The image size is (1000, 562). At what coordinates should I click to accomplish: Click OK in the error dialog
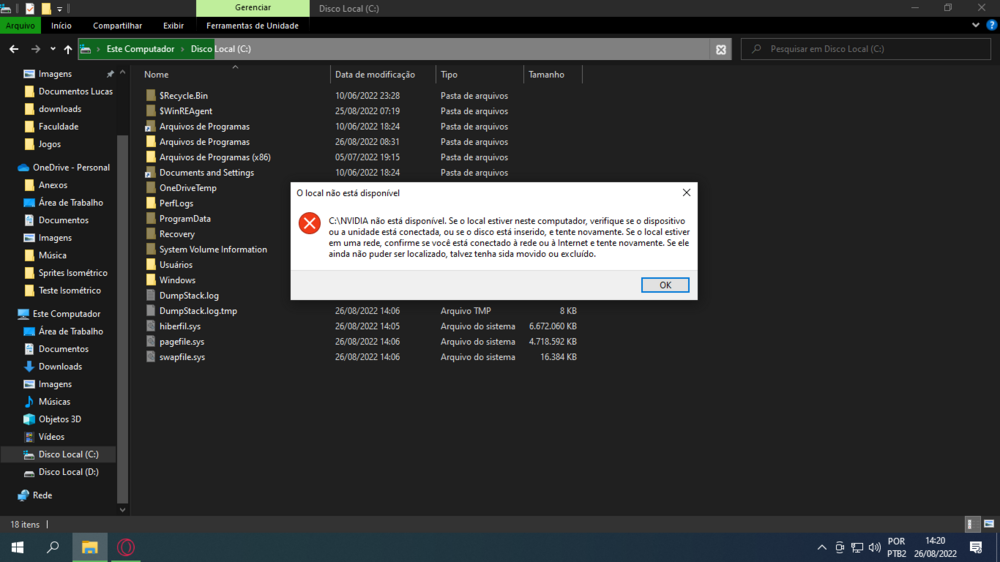[665, 285]
